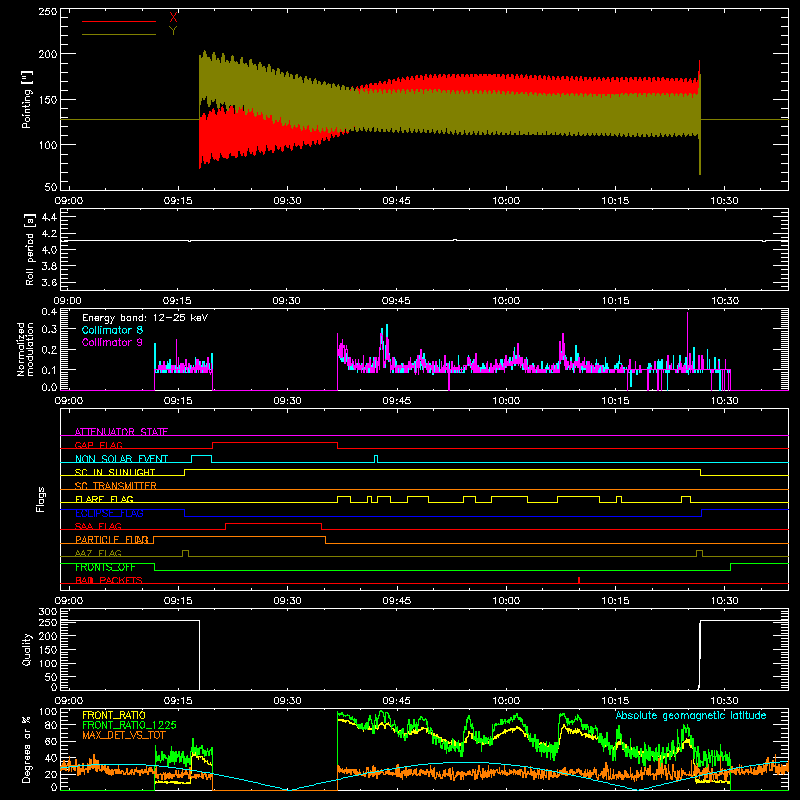800x800 pixels.
Task: Click the NON_SOLAR_EVENT flag label
Action: (x=121, y=459)
